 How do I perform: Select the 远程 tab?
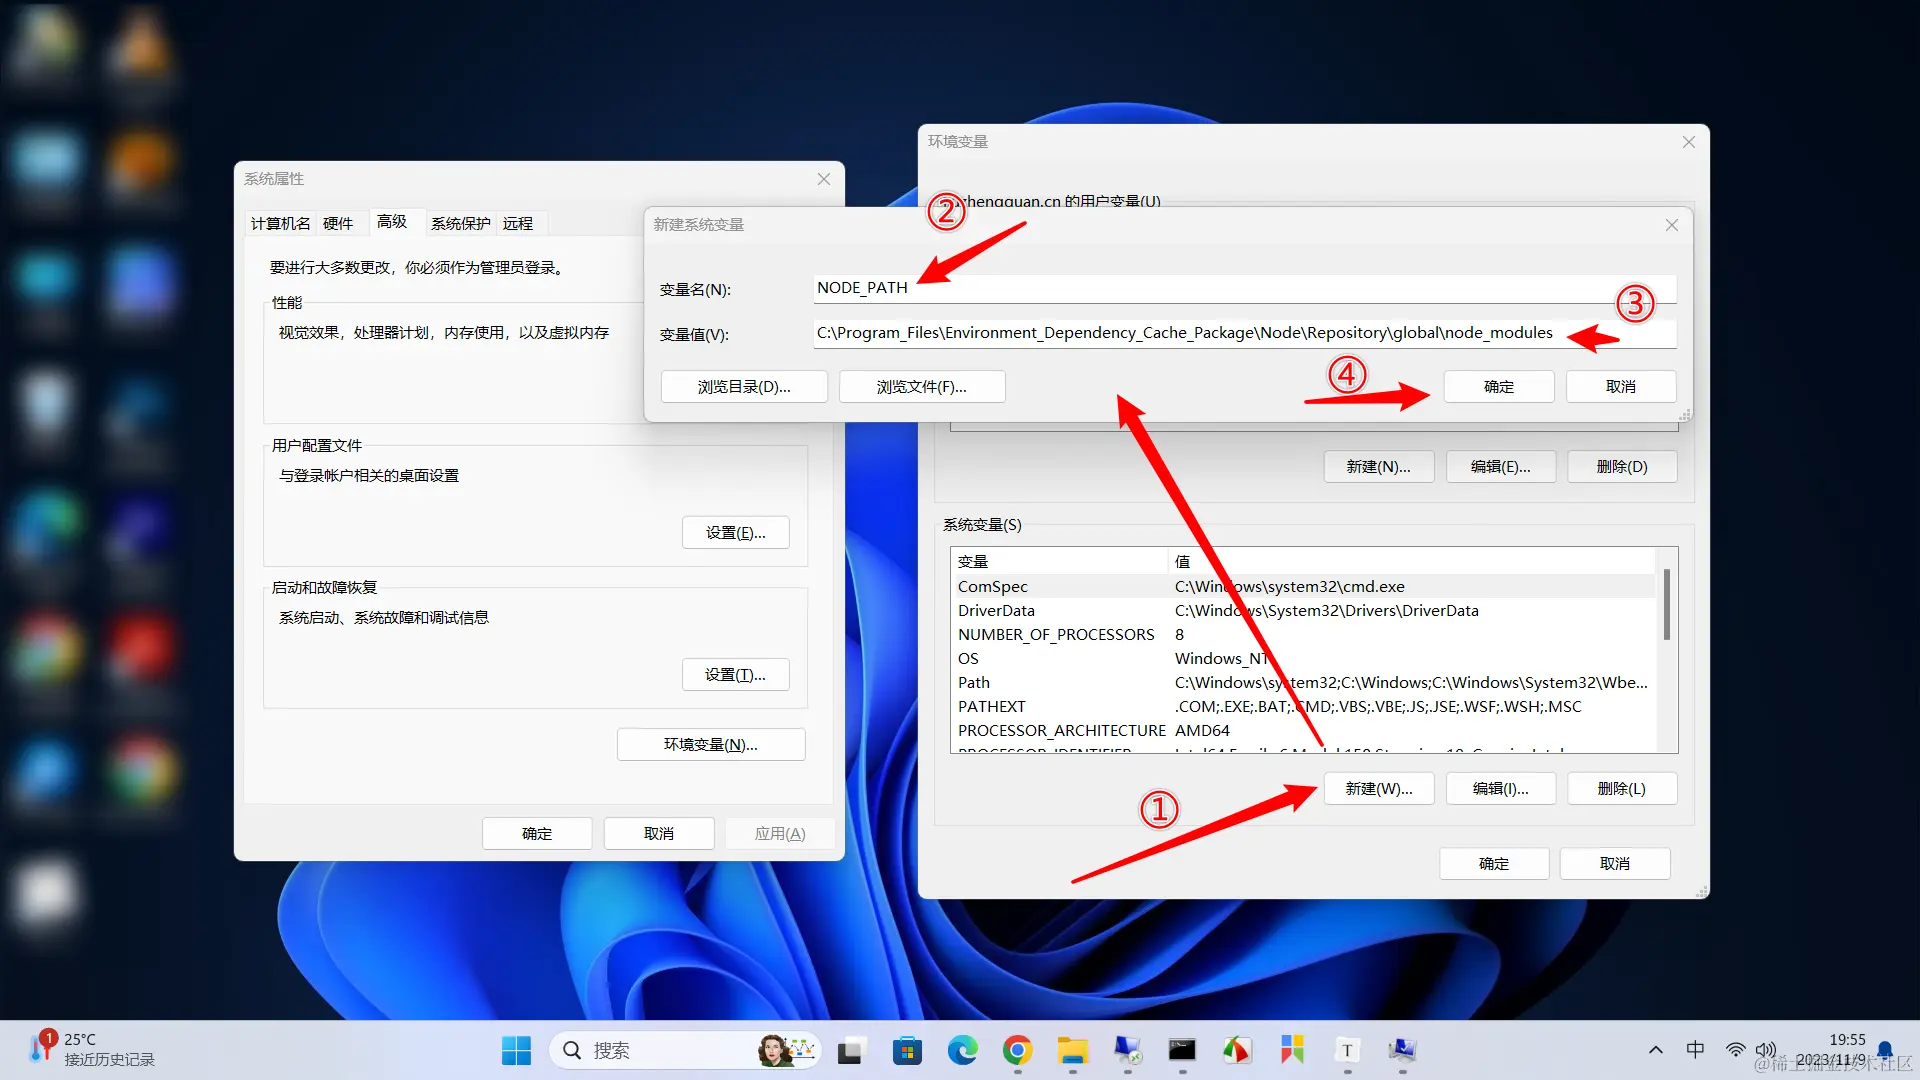pyautogui.click(x=518, y=223)
